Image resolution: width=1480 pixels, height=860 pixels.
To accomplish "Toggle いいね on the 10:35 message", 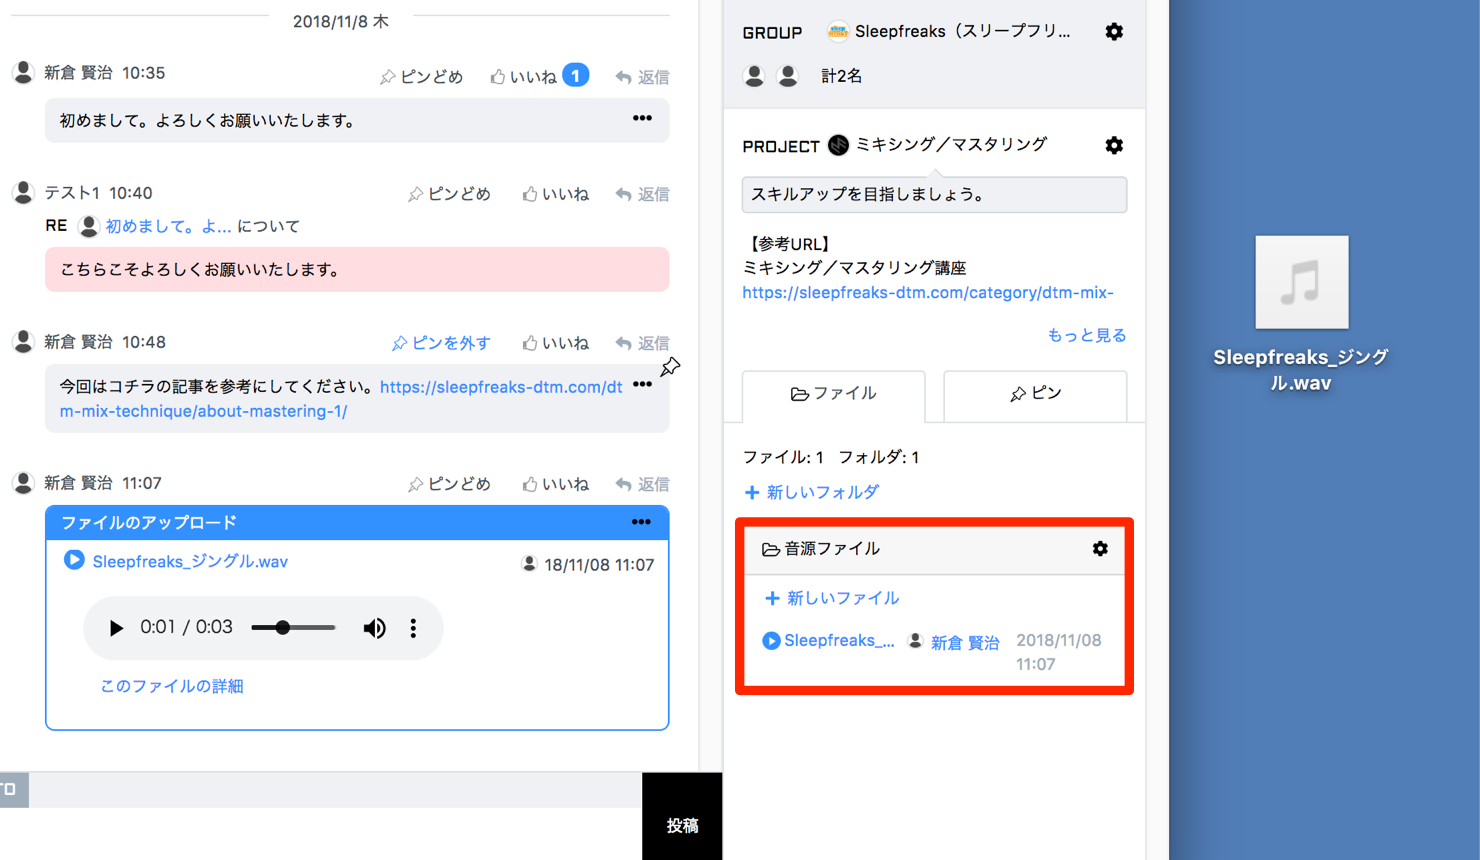I will pos(523,77).
